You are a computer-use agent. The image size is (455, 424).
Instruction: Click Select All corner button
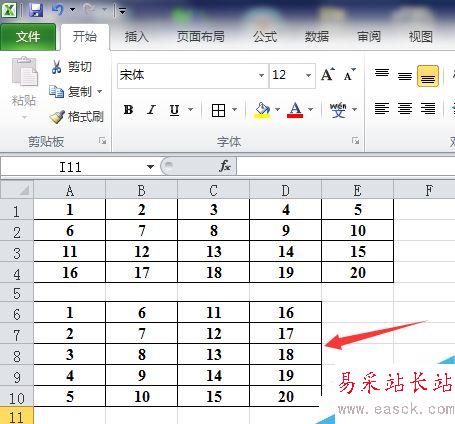tap(17, 190)
